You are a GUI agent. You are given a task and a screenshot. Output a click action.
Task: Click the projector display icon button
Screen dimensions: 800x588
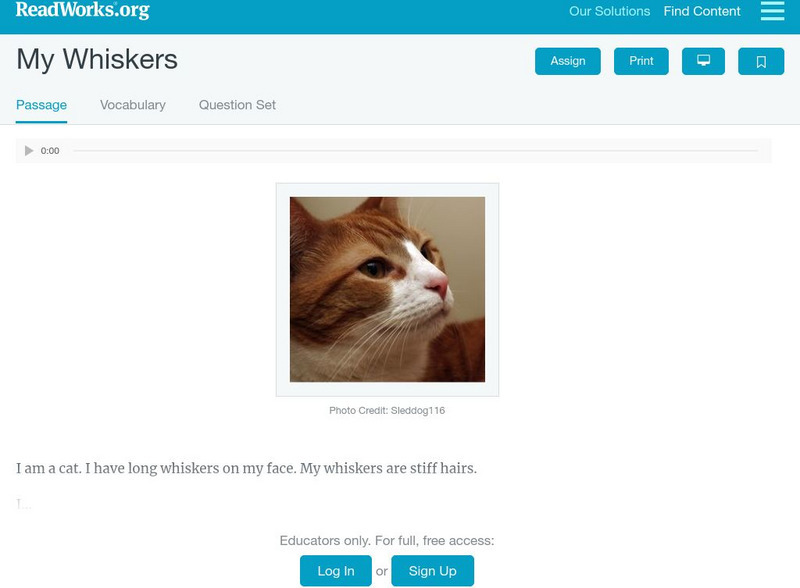(703, 61)
